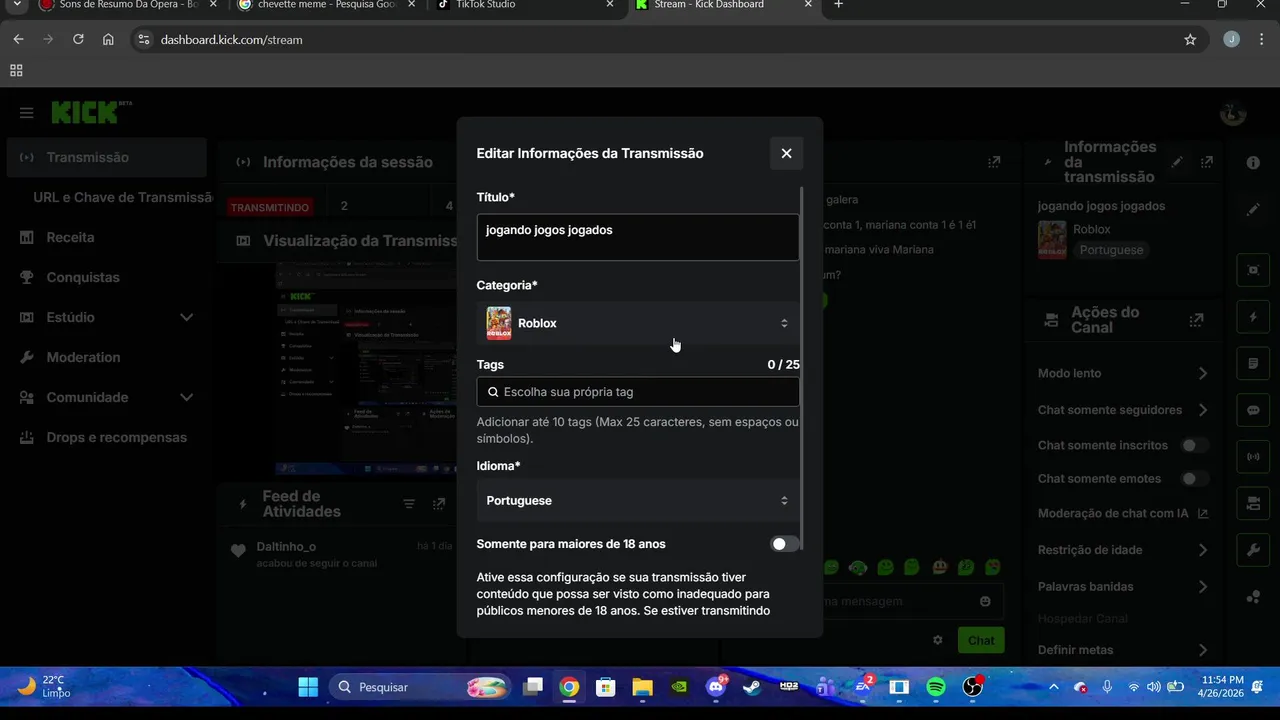Open the Categoria dropdown showing Roblox
The height and width of the screenshot is (720, 1280).
click(638, 323)
